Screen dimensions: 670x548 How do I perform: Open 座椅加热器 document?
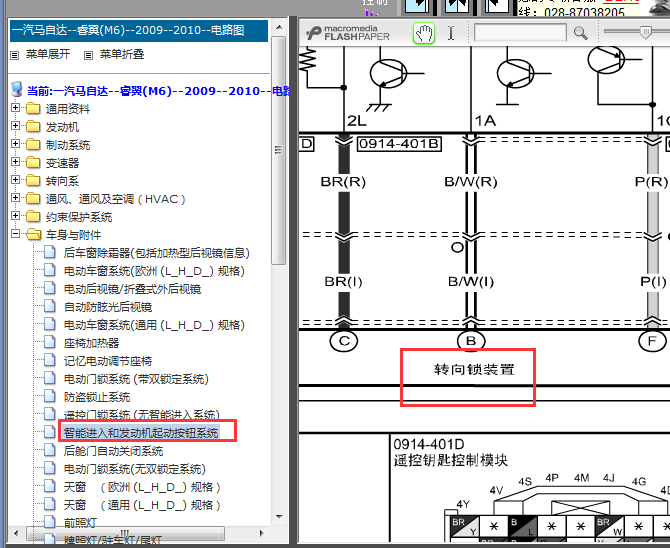[91, 343]
